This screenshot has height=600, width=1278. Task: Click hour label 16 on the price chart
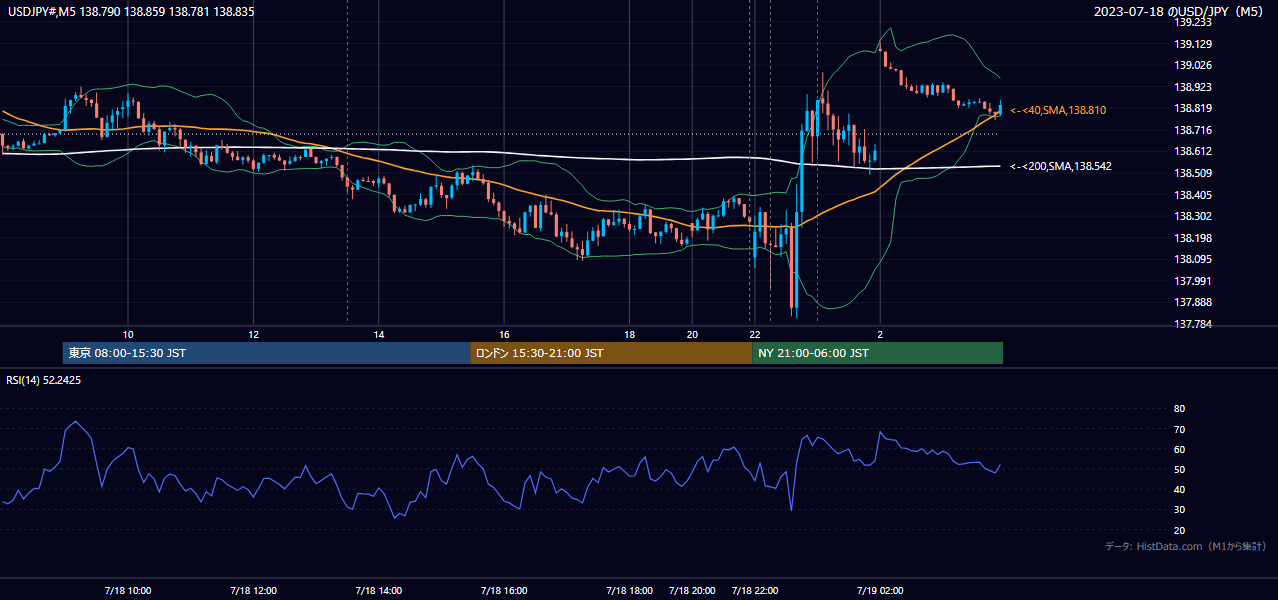(504, 334)
